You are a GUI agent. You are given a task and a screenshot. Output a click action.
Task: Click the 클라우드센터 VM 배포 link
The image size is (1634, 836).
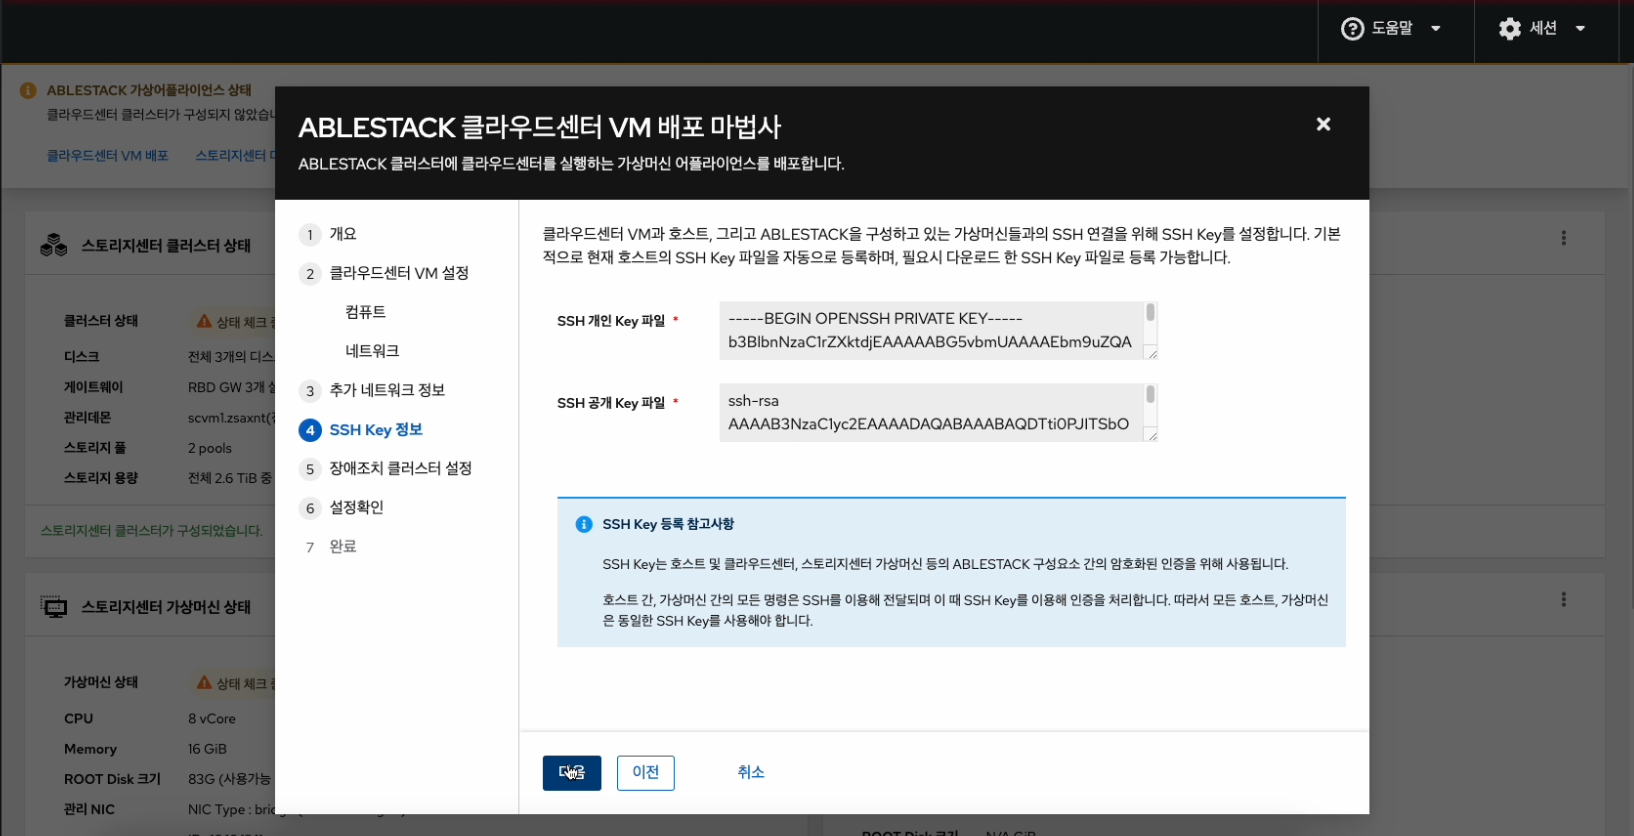(108, 156)
